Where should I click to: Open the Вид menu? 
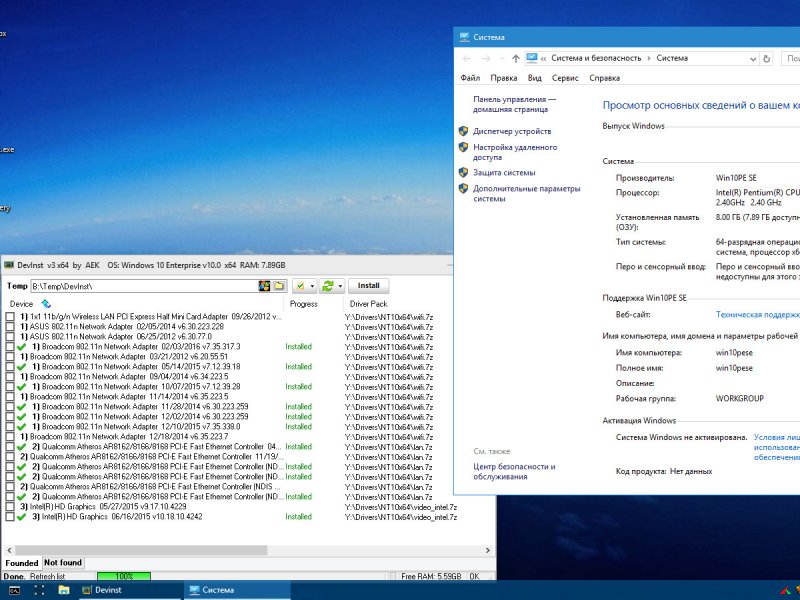coord(534,78)
